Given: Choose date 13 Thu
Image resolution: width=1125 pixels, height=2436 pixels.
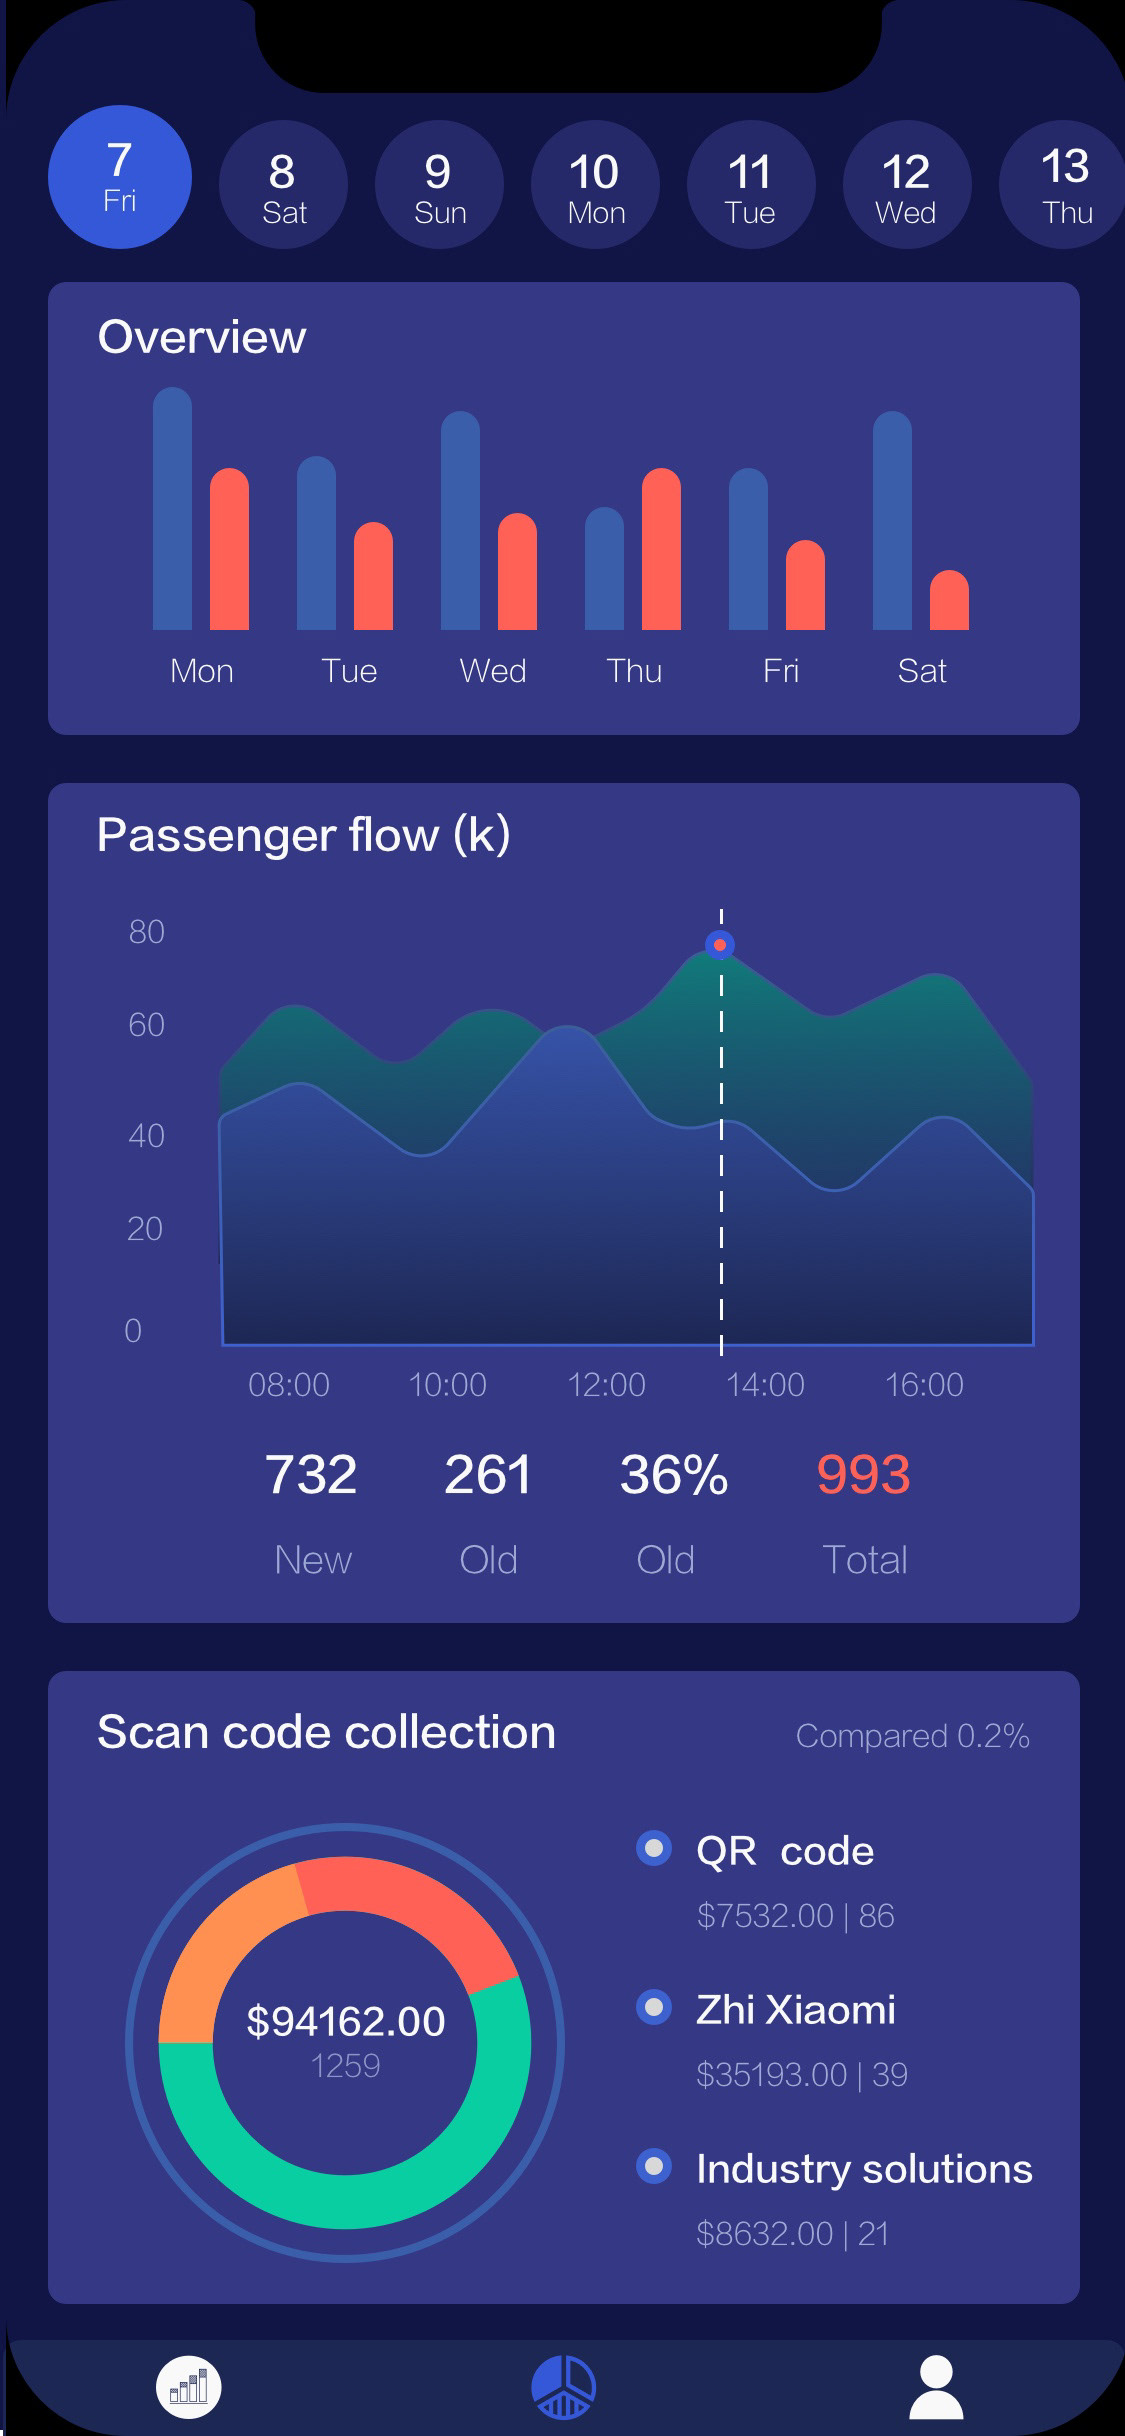Looking at the screenshot, I should tap(1063, 185).
